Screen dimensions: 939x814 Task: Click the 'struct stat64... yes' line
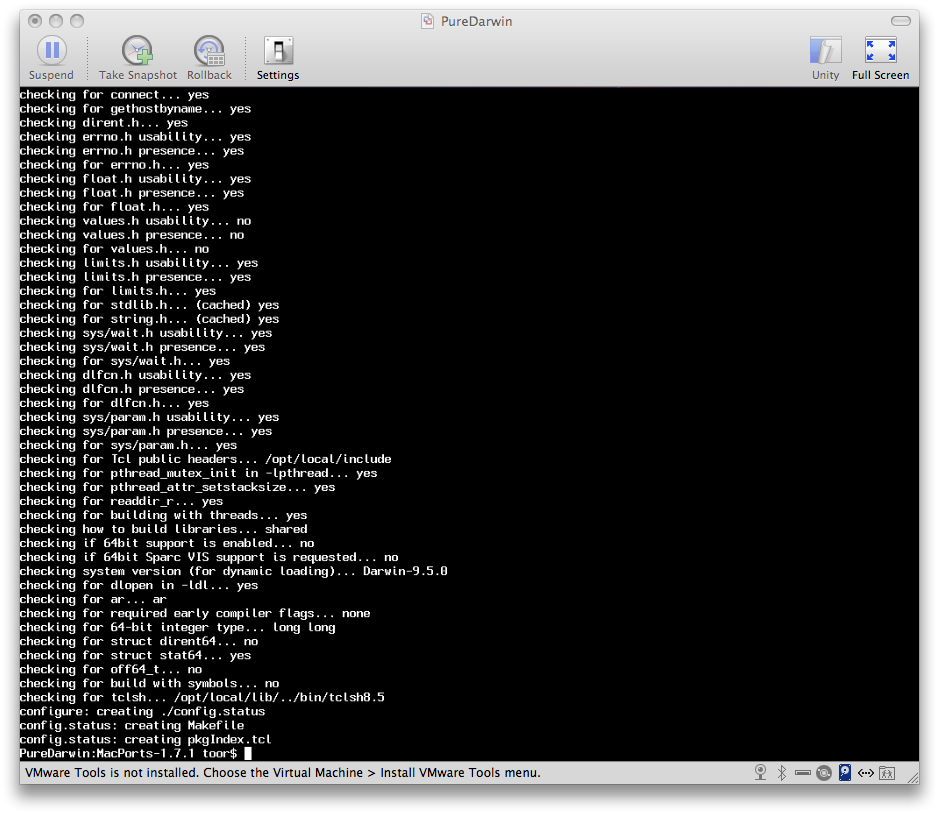135,655
